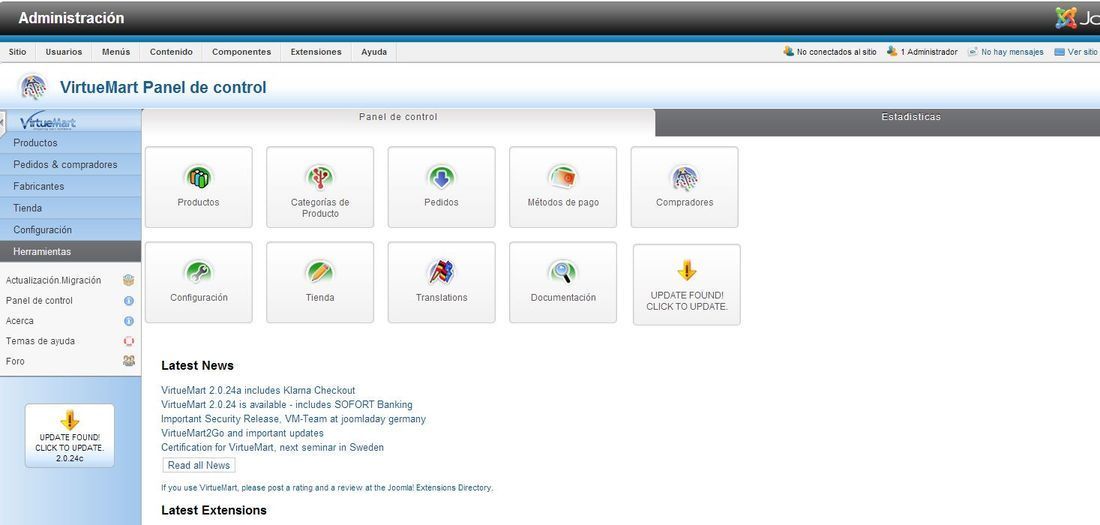Image resolution: width=1100 pixels, height=525 pixels.
Task: Click the Ver sitio monitor icon
Action: point(1059,52)
